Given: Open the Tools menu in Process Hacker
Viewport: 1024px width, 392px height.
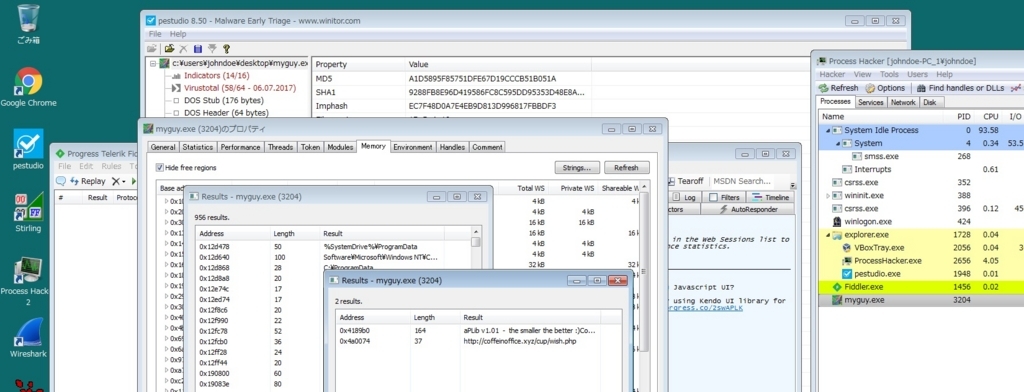Looking at the screenshot, I should 889,74.
